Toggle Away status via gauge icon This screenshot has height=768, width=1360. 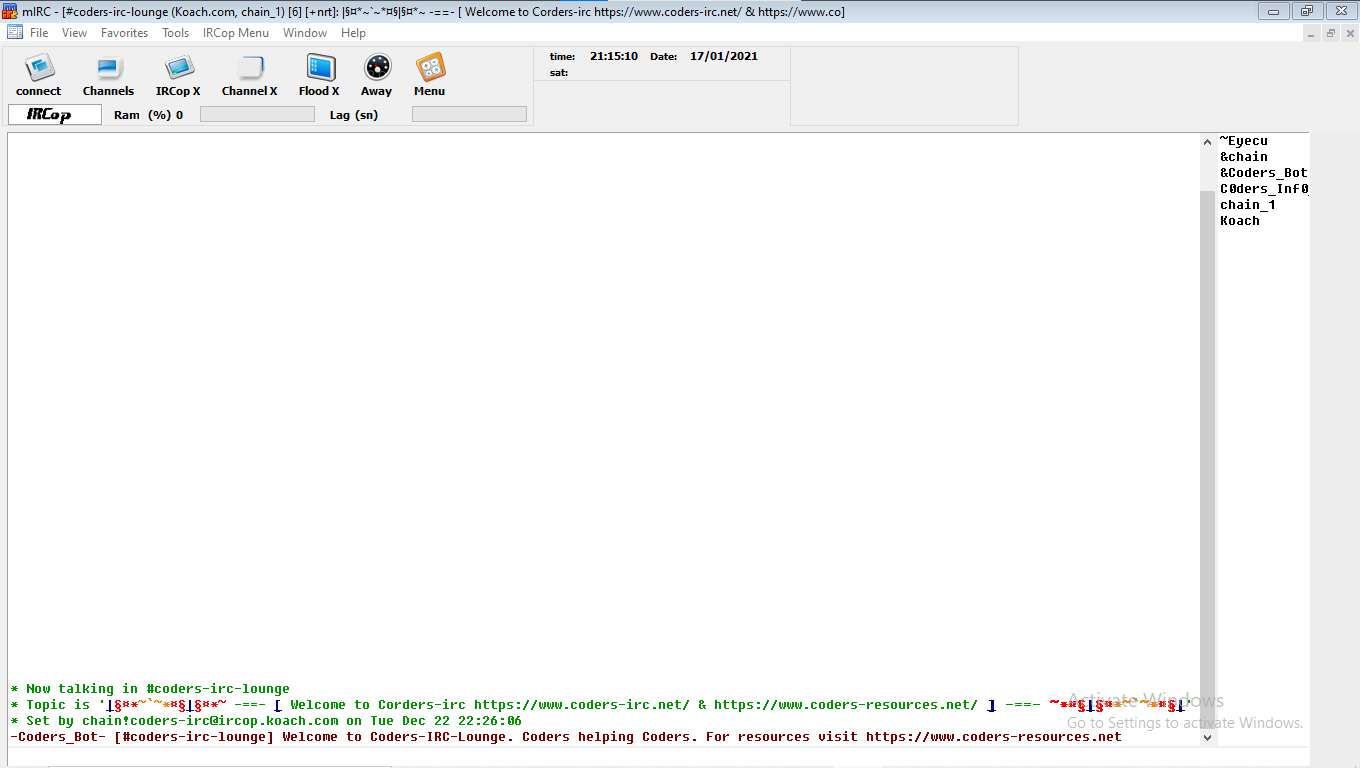click(377, 68)
